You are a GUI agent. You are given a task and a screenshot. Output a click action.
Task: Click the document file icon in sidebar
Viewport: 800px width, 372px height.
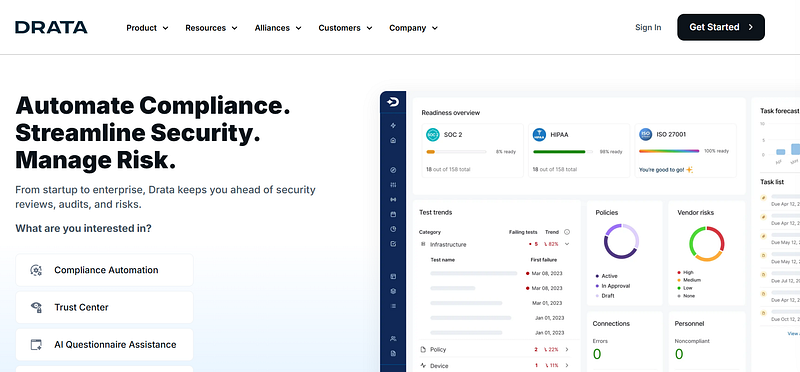[393, 353]
